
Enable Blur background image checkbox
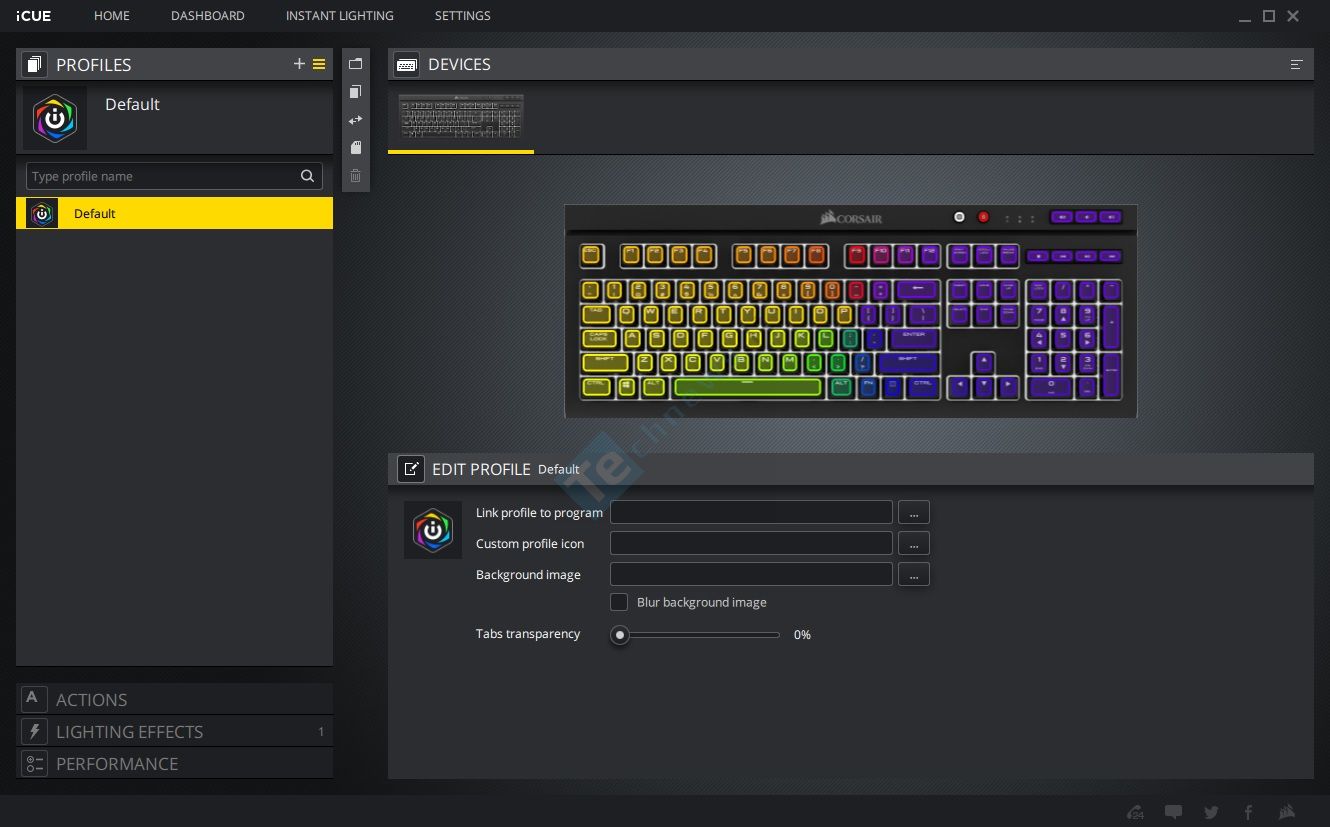pos(619,602)
